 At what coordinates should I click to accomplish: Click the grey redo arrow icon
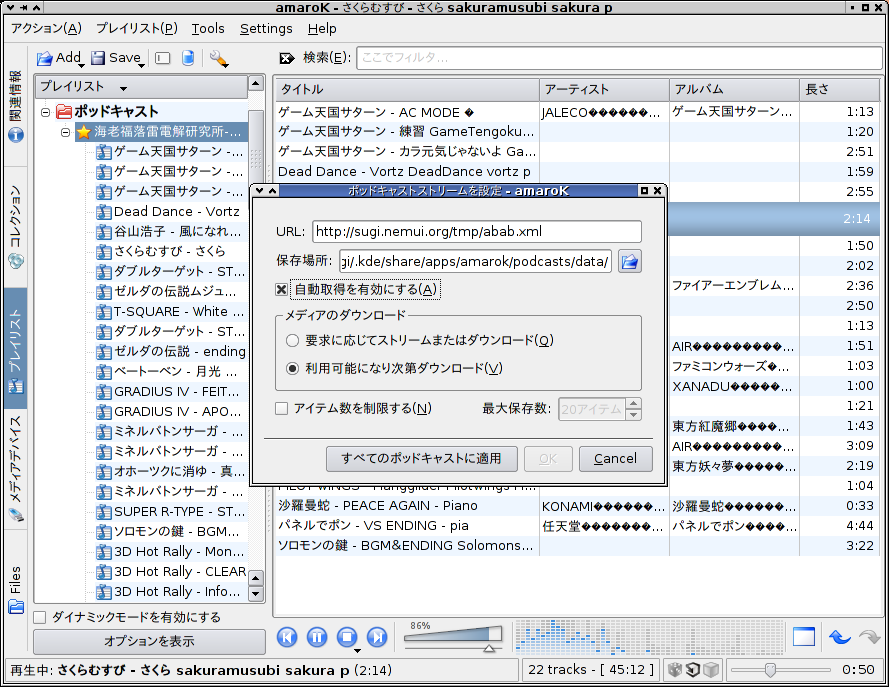870,637
